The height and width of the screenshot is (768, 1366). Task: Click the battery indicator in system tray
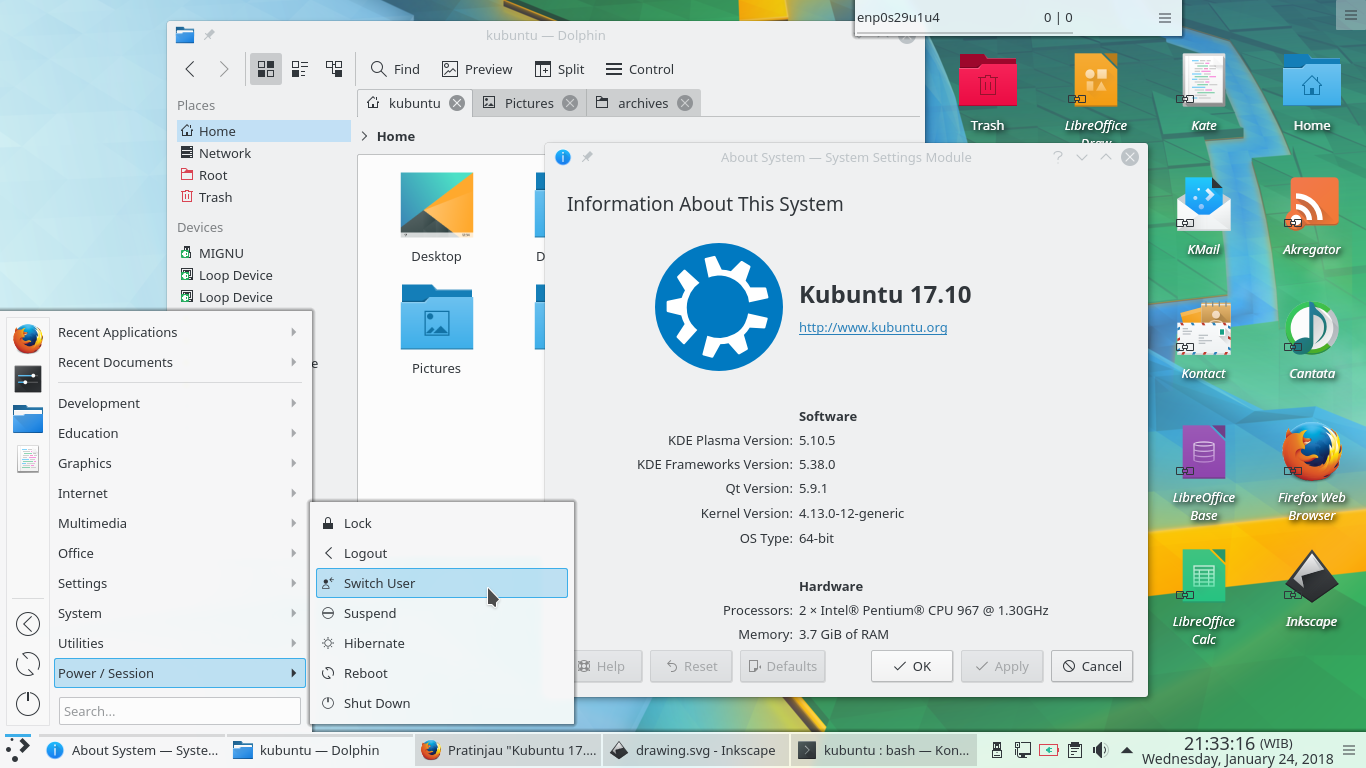tap(1048, 749)
